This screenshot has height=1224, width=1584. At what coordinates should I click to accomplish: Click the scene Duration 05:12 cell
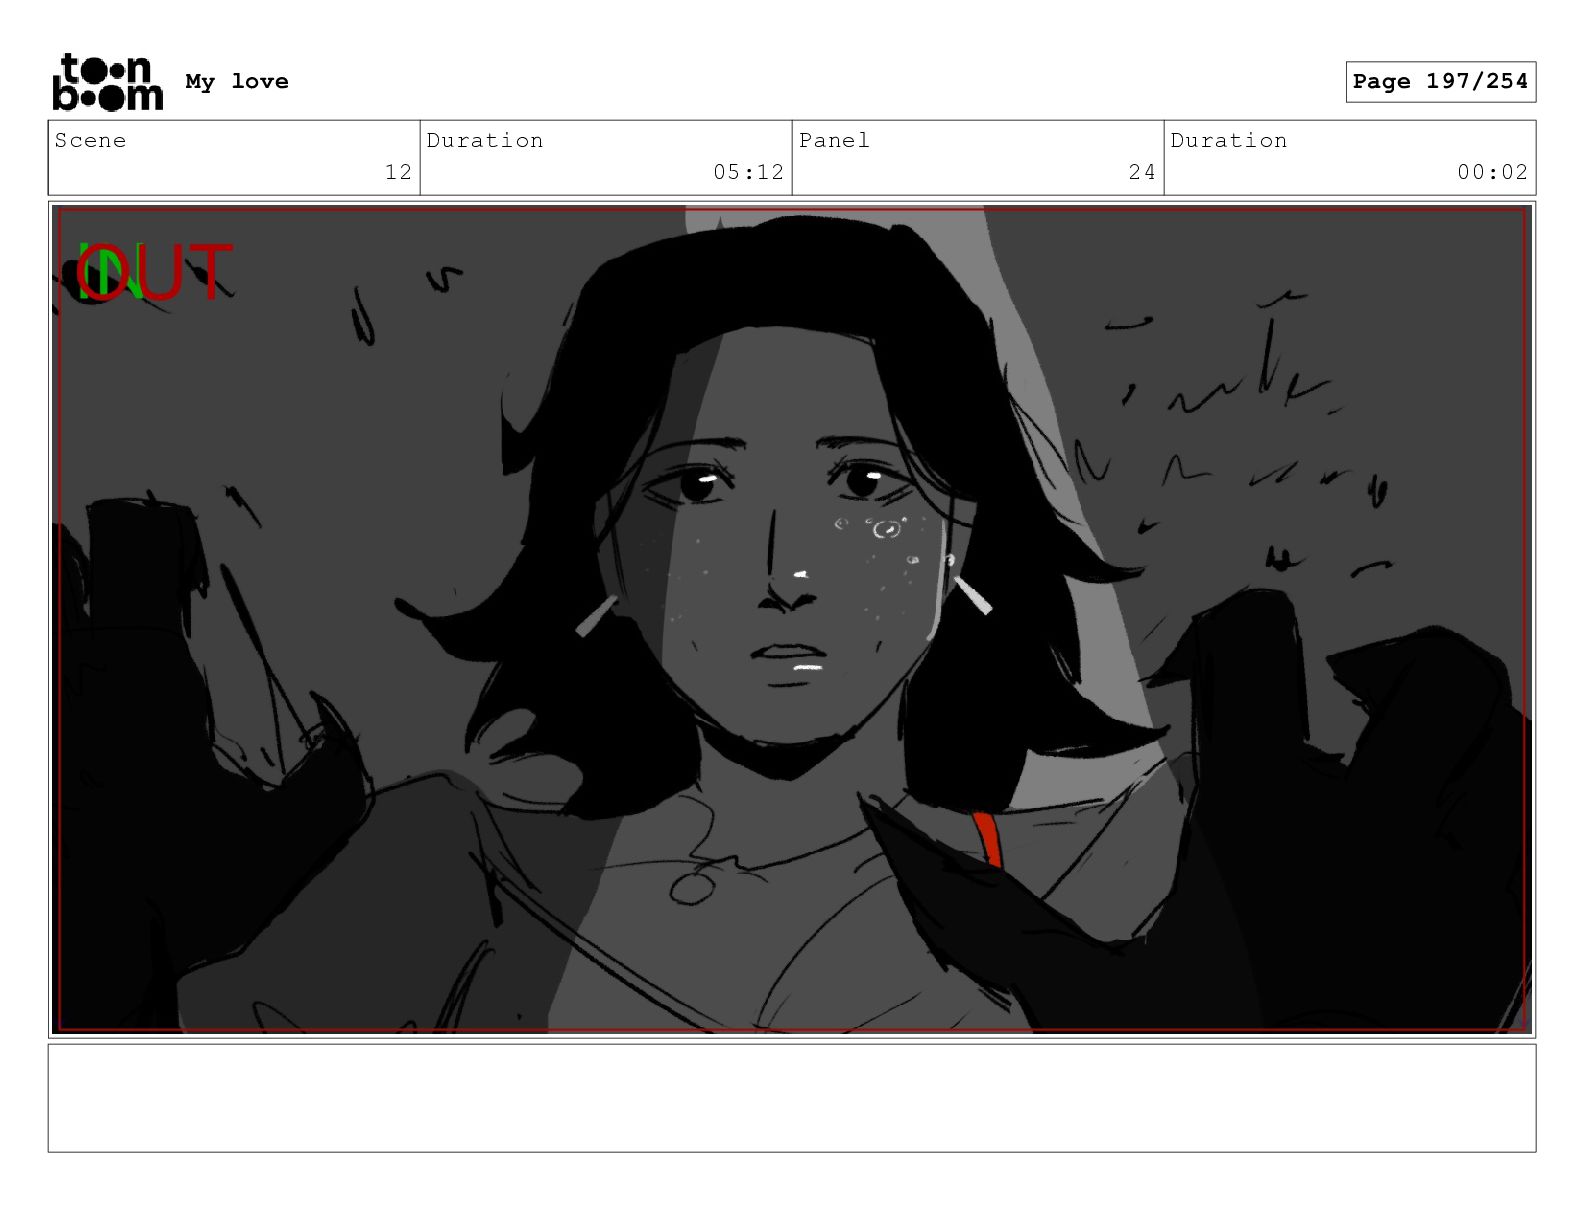[x=606, y=158]
